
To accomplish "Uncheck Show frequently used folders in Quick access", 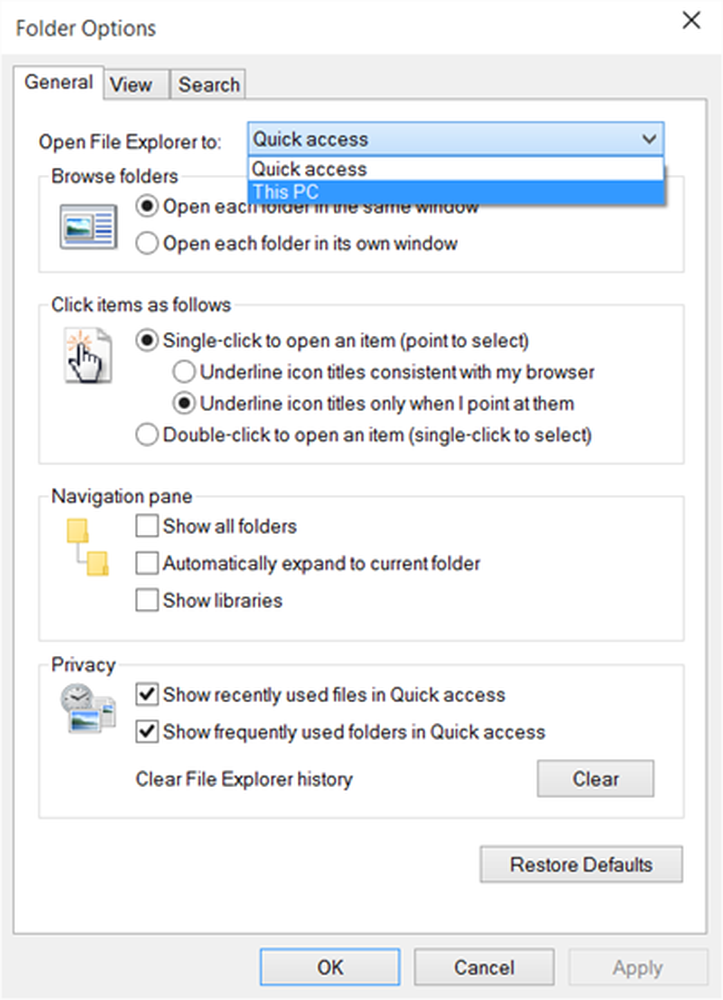I will click(x=147, y=732).
